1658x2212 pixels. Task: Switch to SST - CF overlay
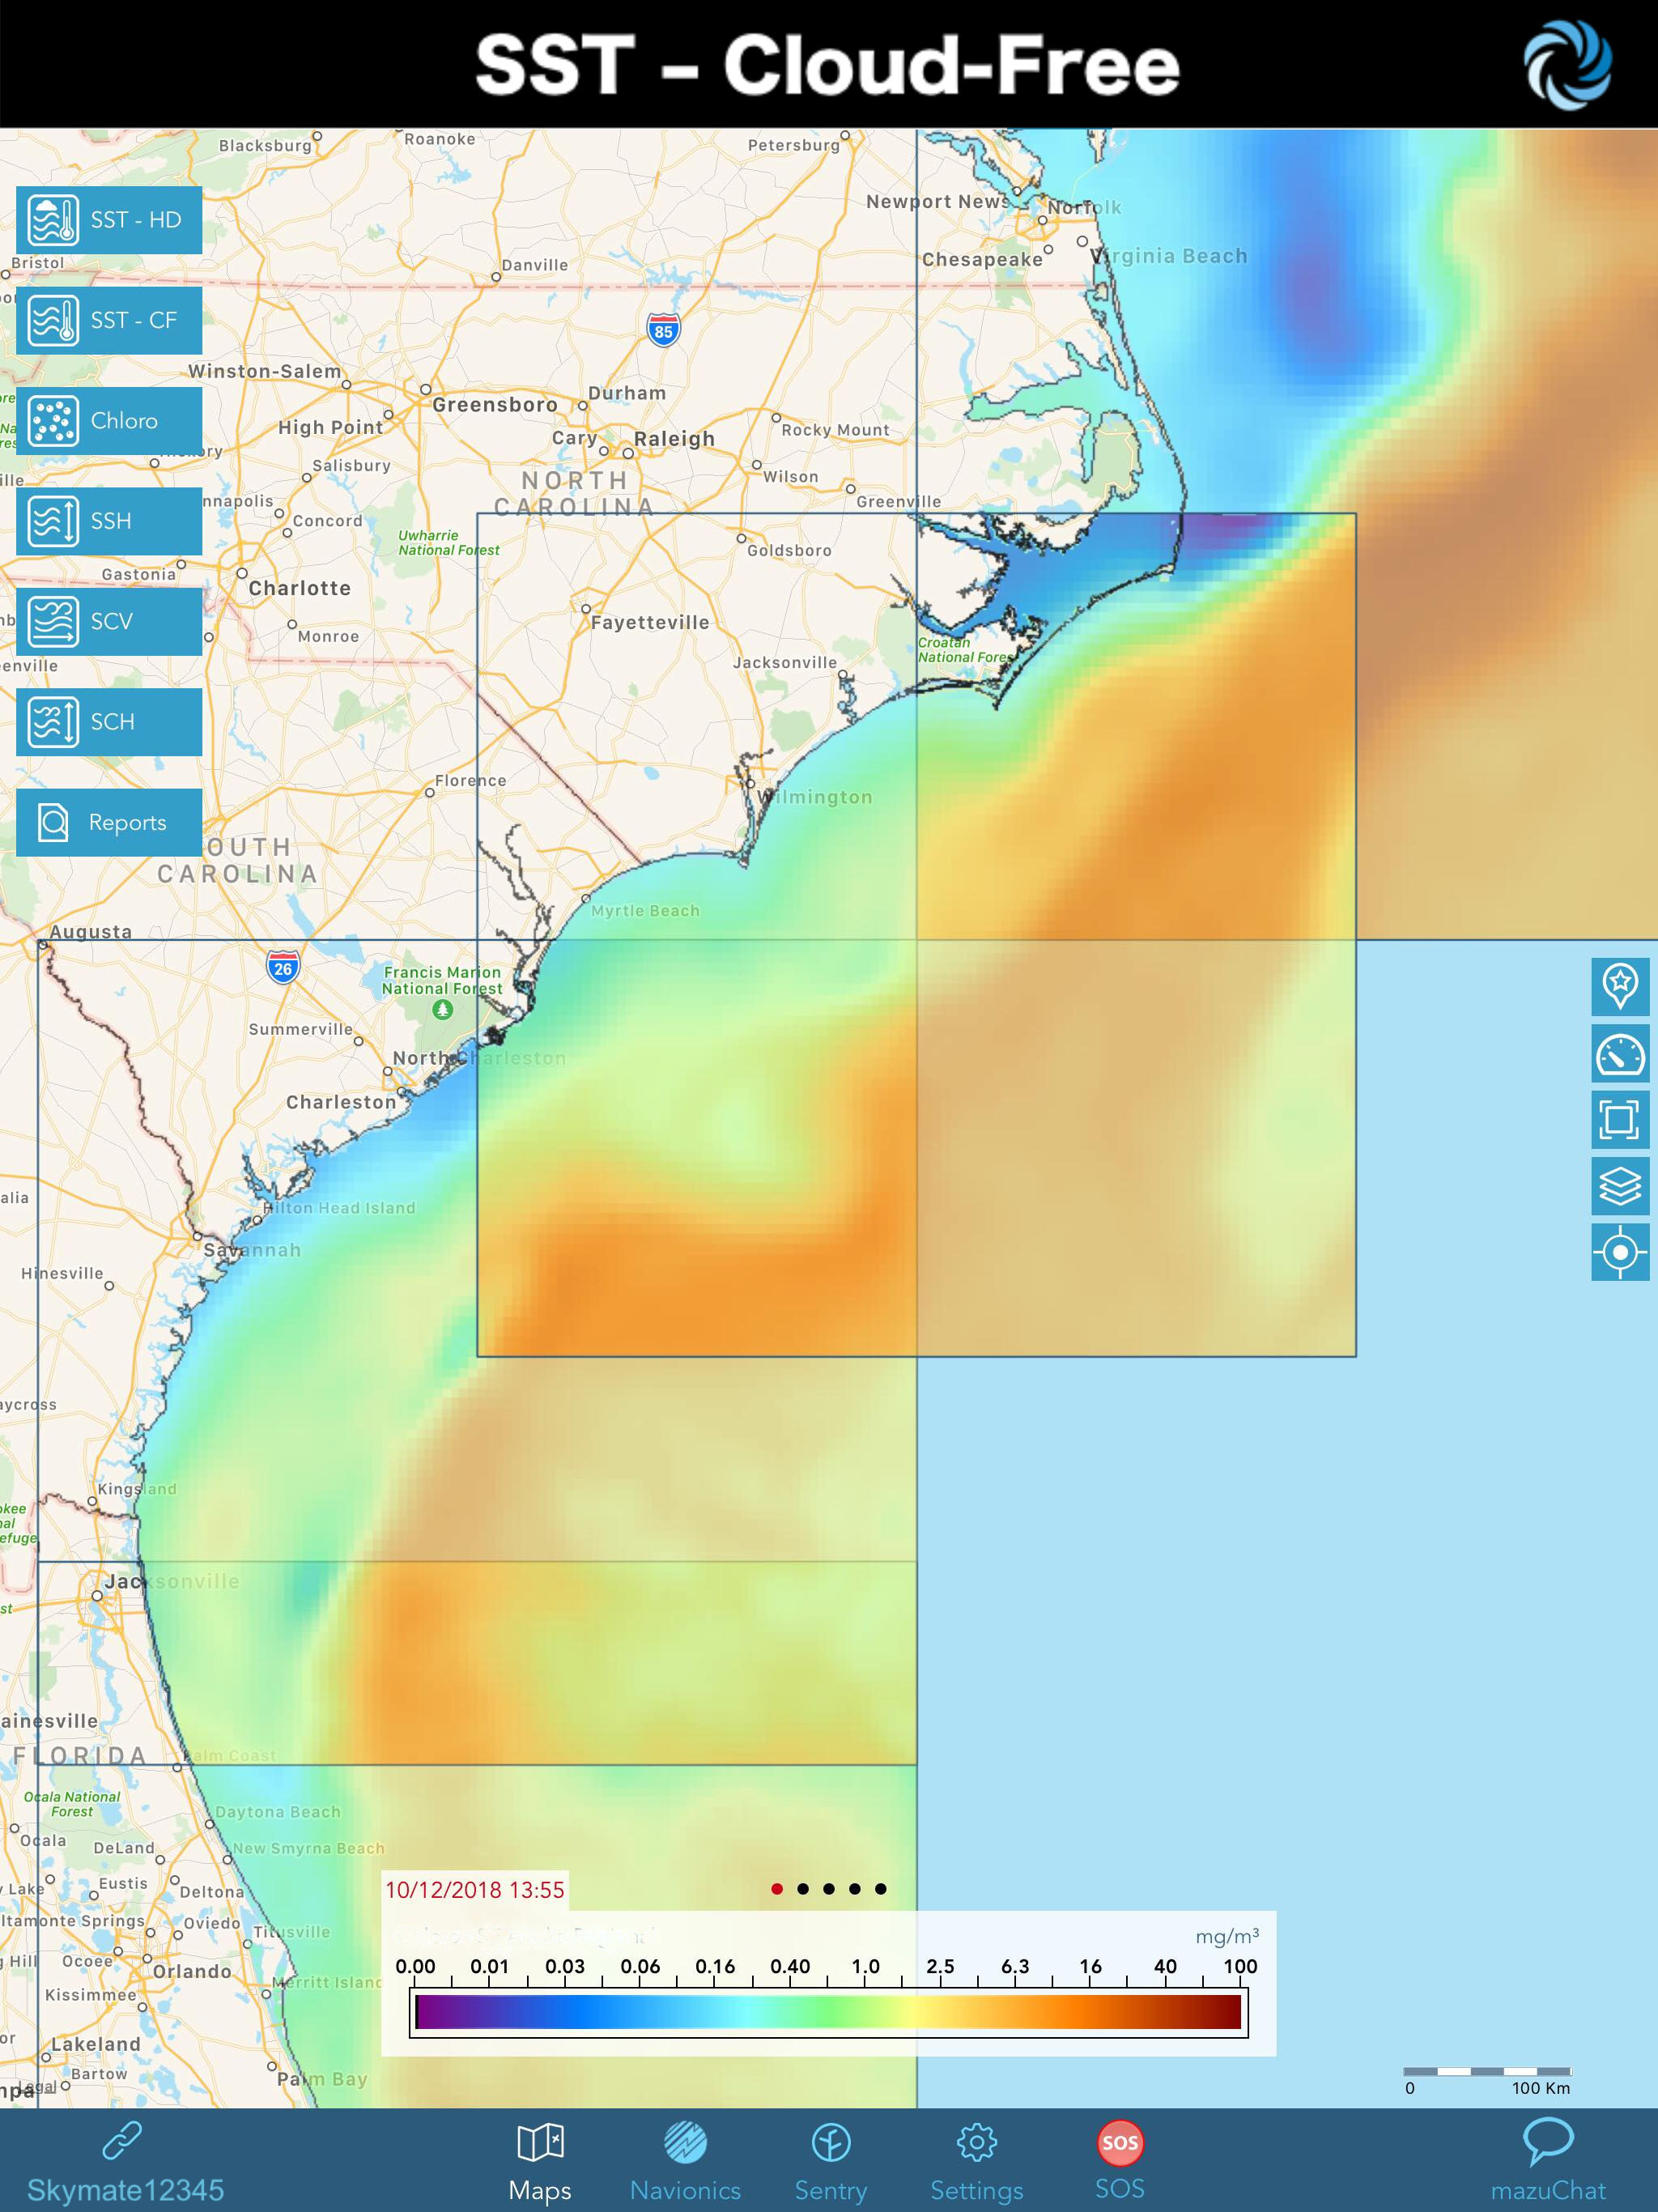[109, 320]
